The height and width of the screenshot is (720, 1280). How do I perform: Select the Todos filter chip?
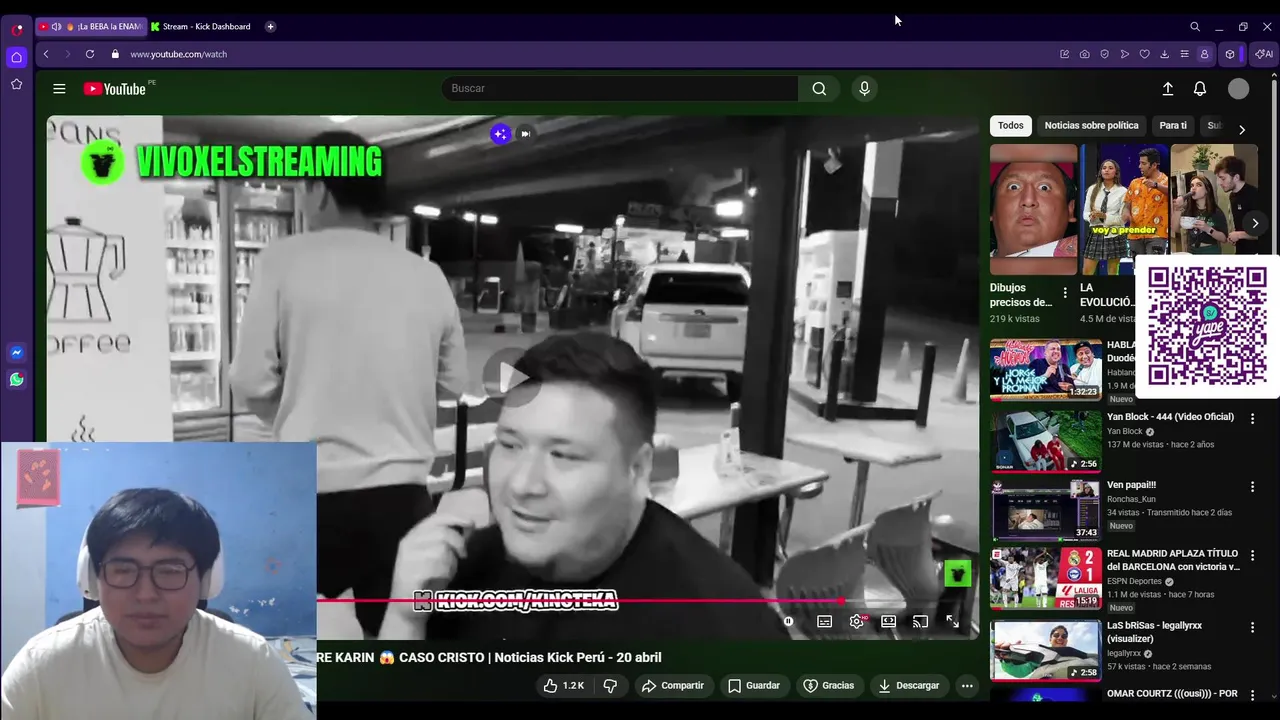1011,126
